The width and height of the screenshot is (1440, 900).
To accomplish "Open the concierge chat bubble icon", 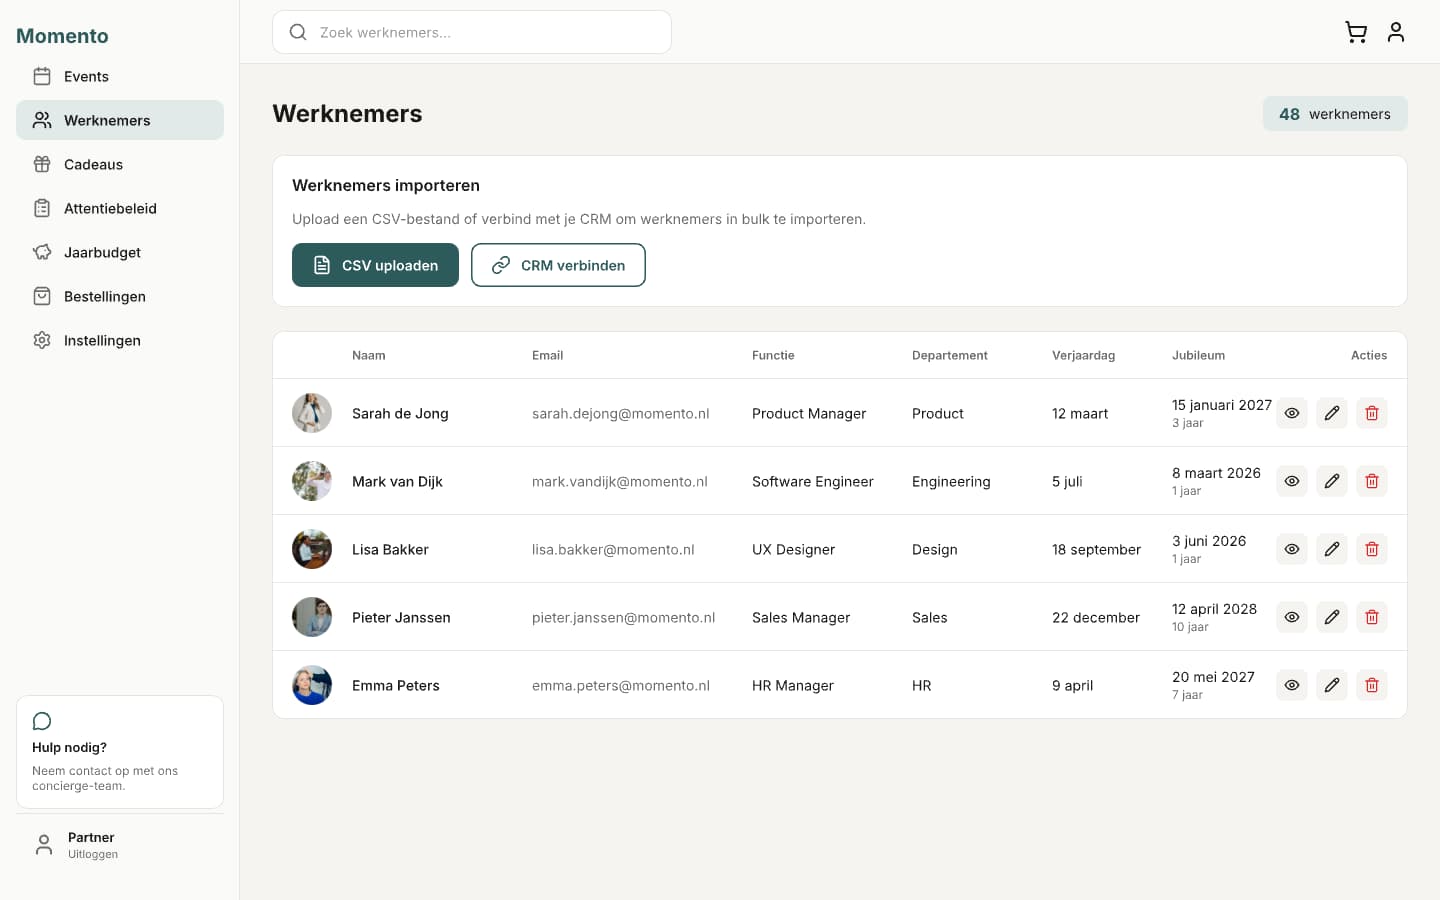I will point(41,721).
